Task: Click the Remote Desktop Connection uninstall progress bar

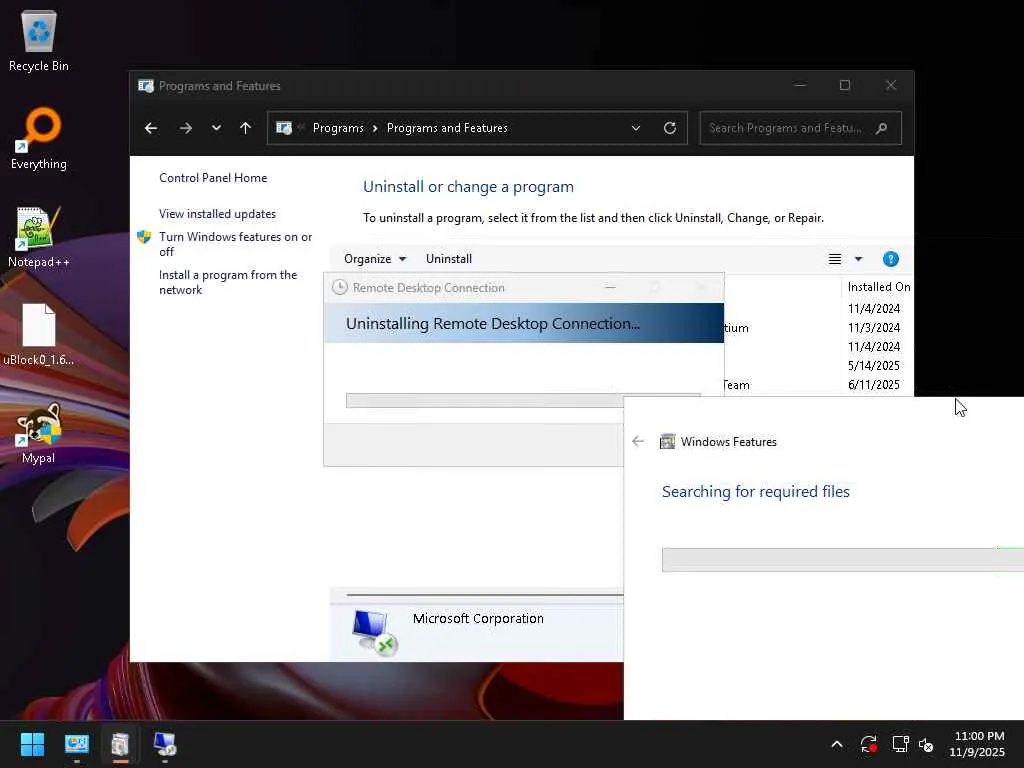Action: coord(485,400)
